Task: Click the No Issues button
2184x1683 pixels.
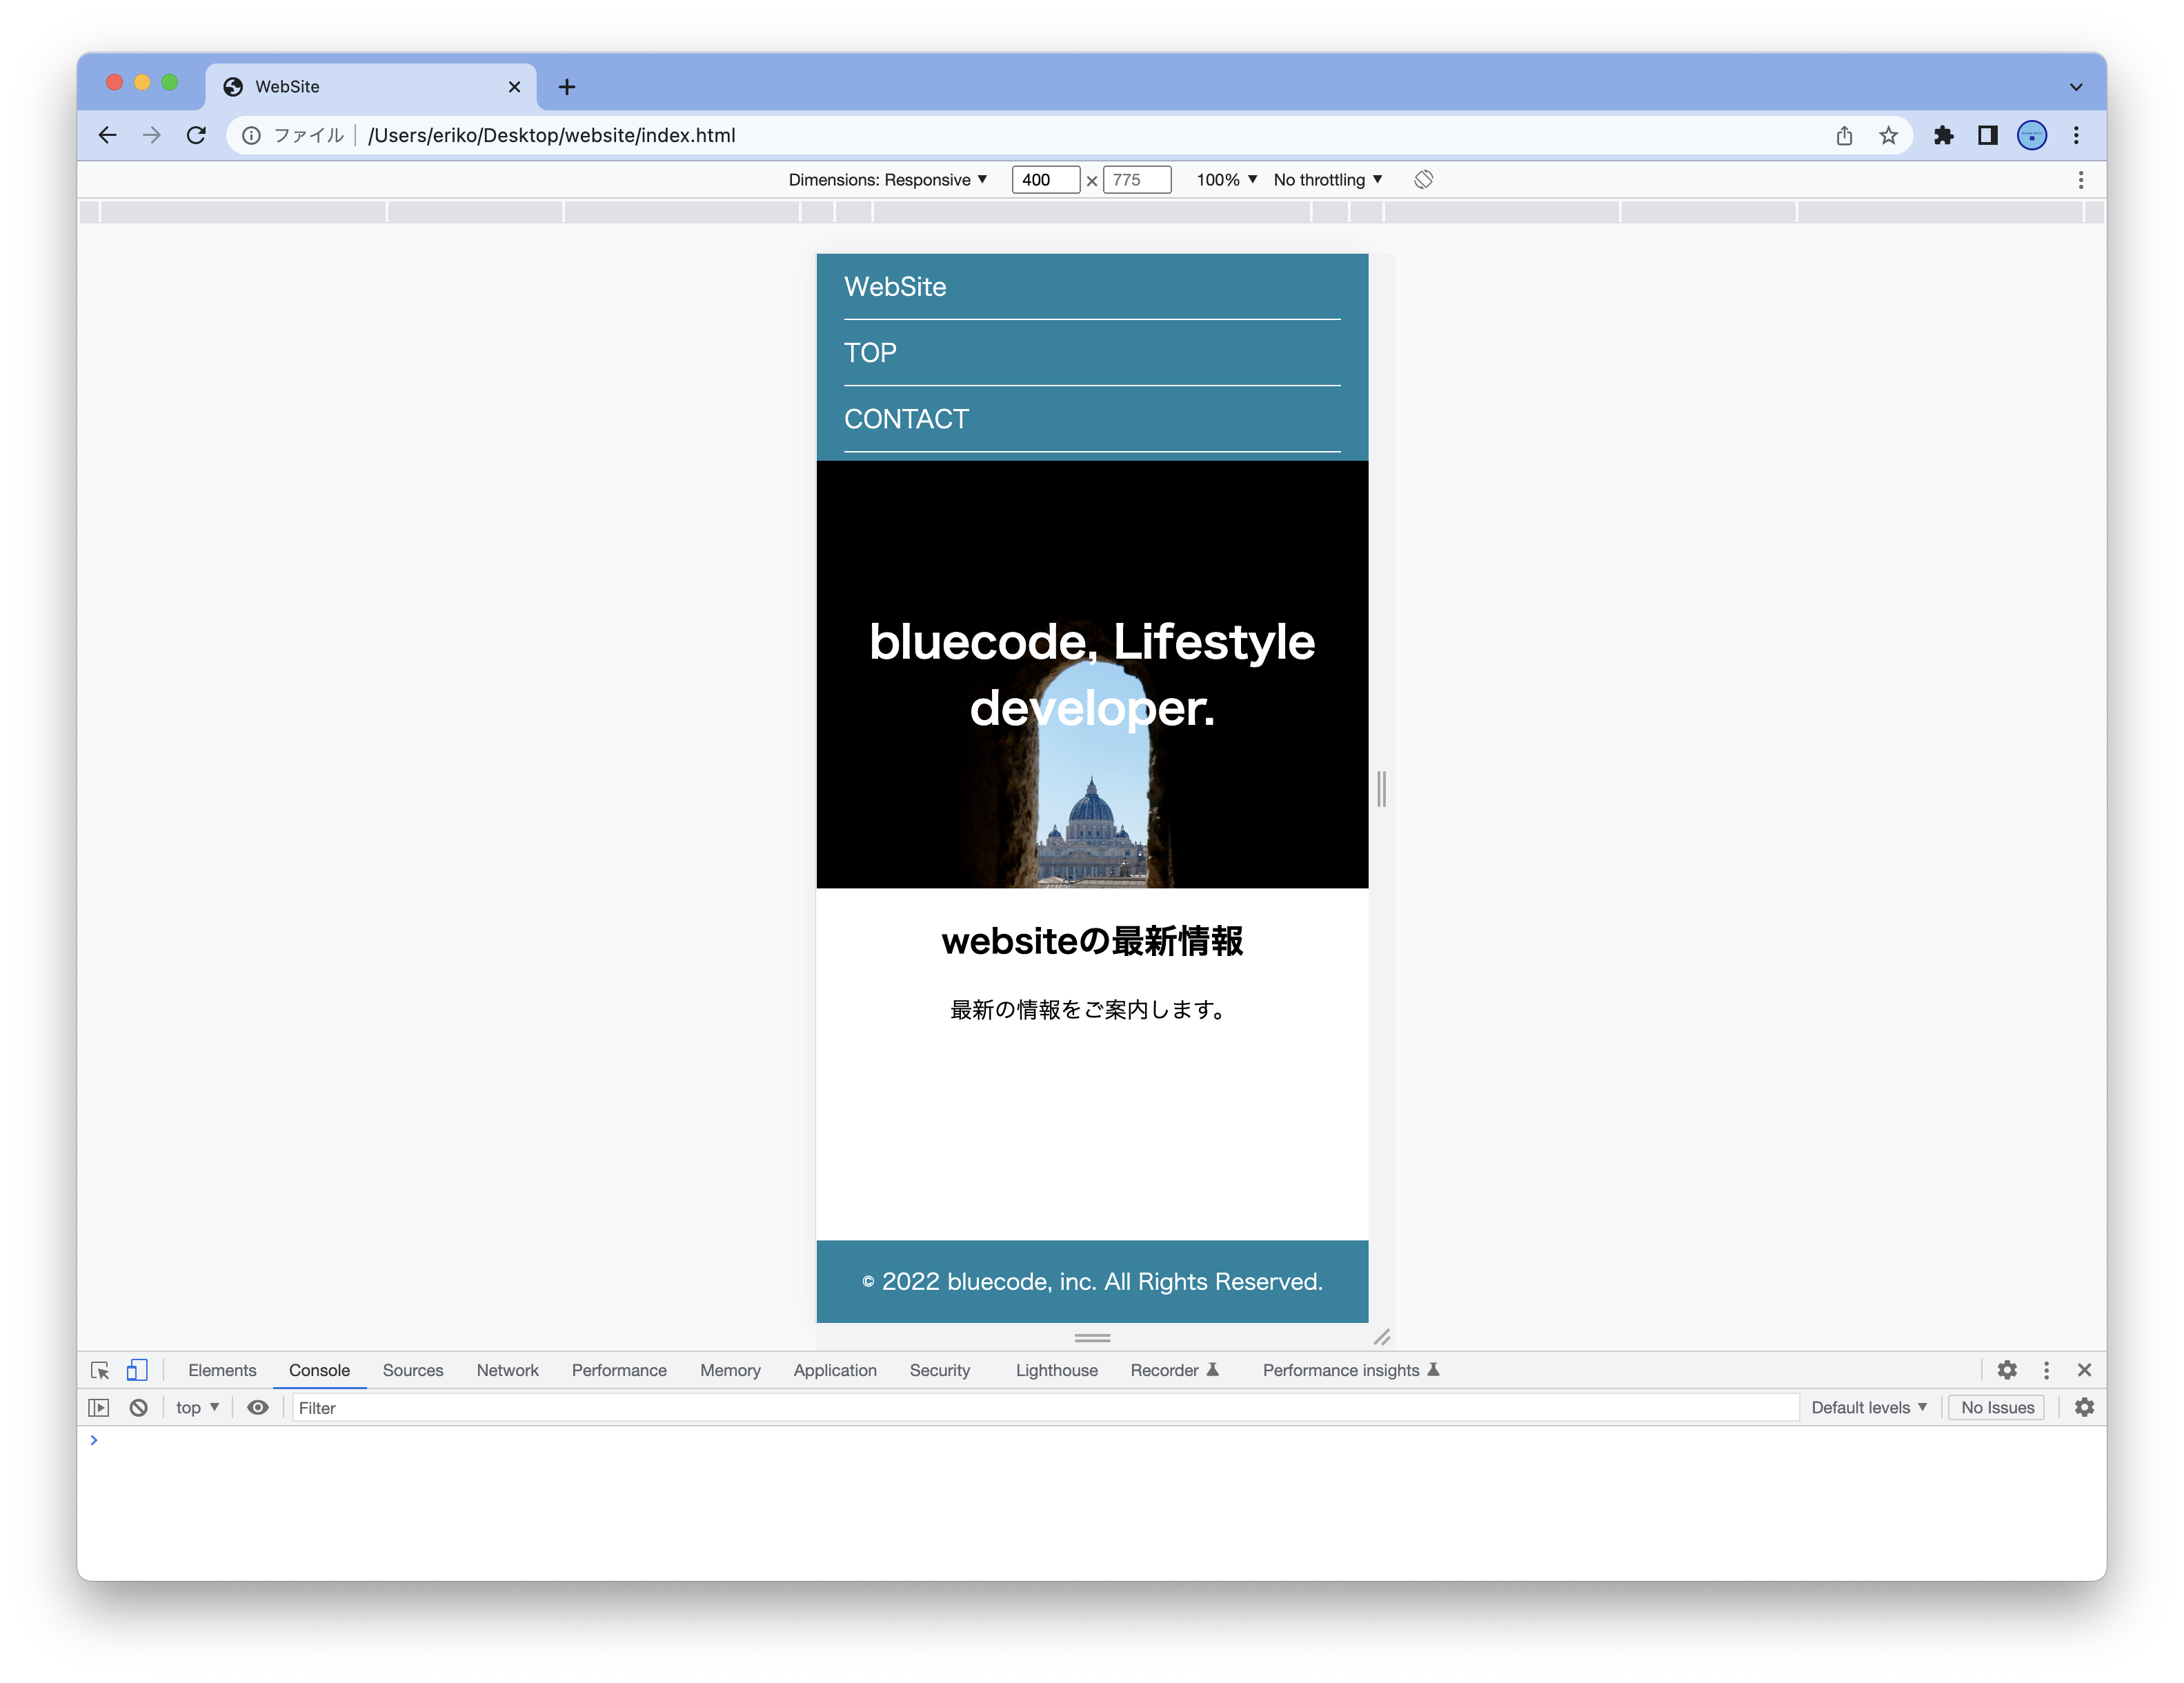Action: click(x=1997, y=1407)
